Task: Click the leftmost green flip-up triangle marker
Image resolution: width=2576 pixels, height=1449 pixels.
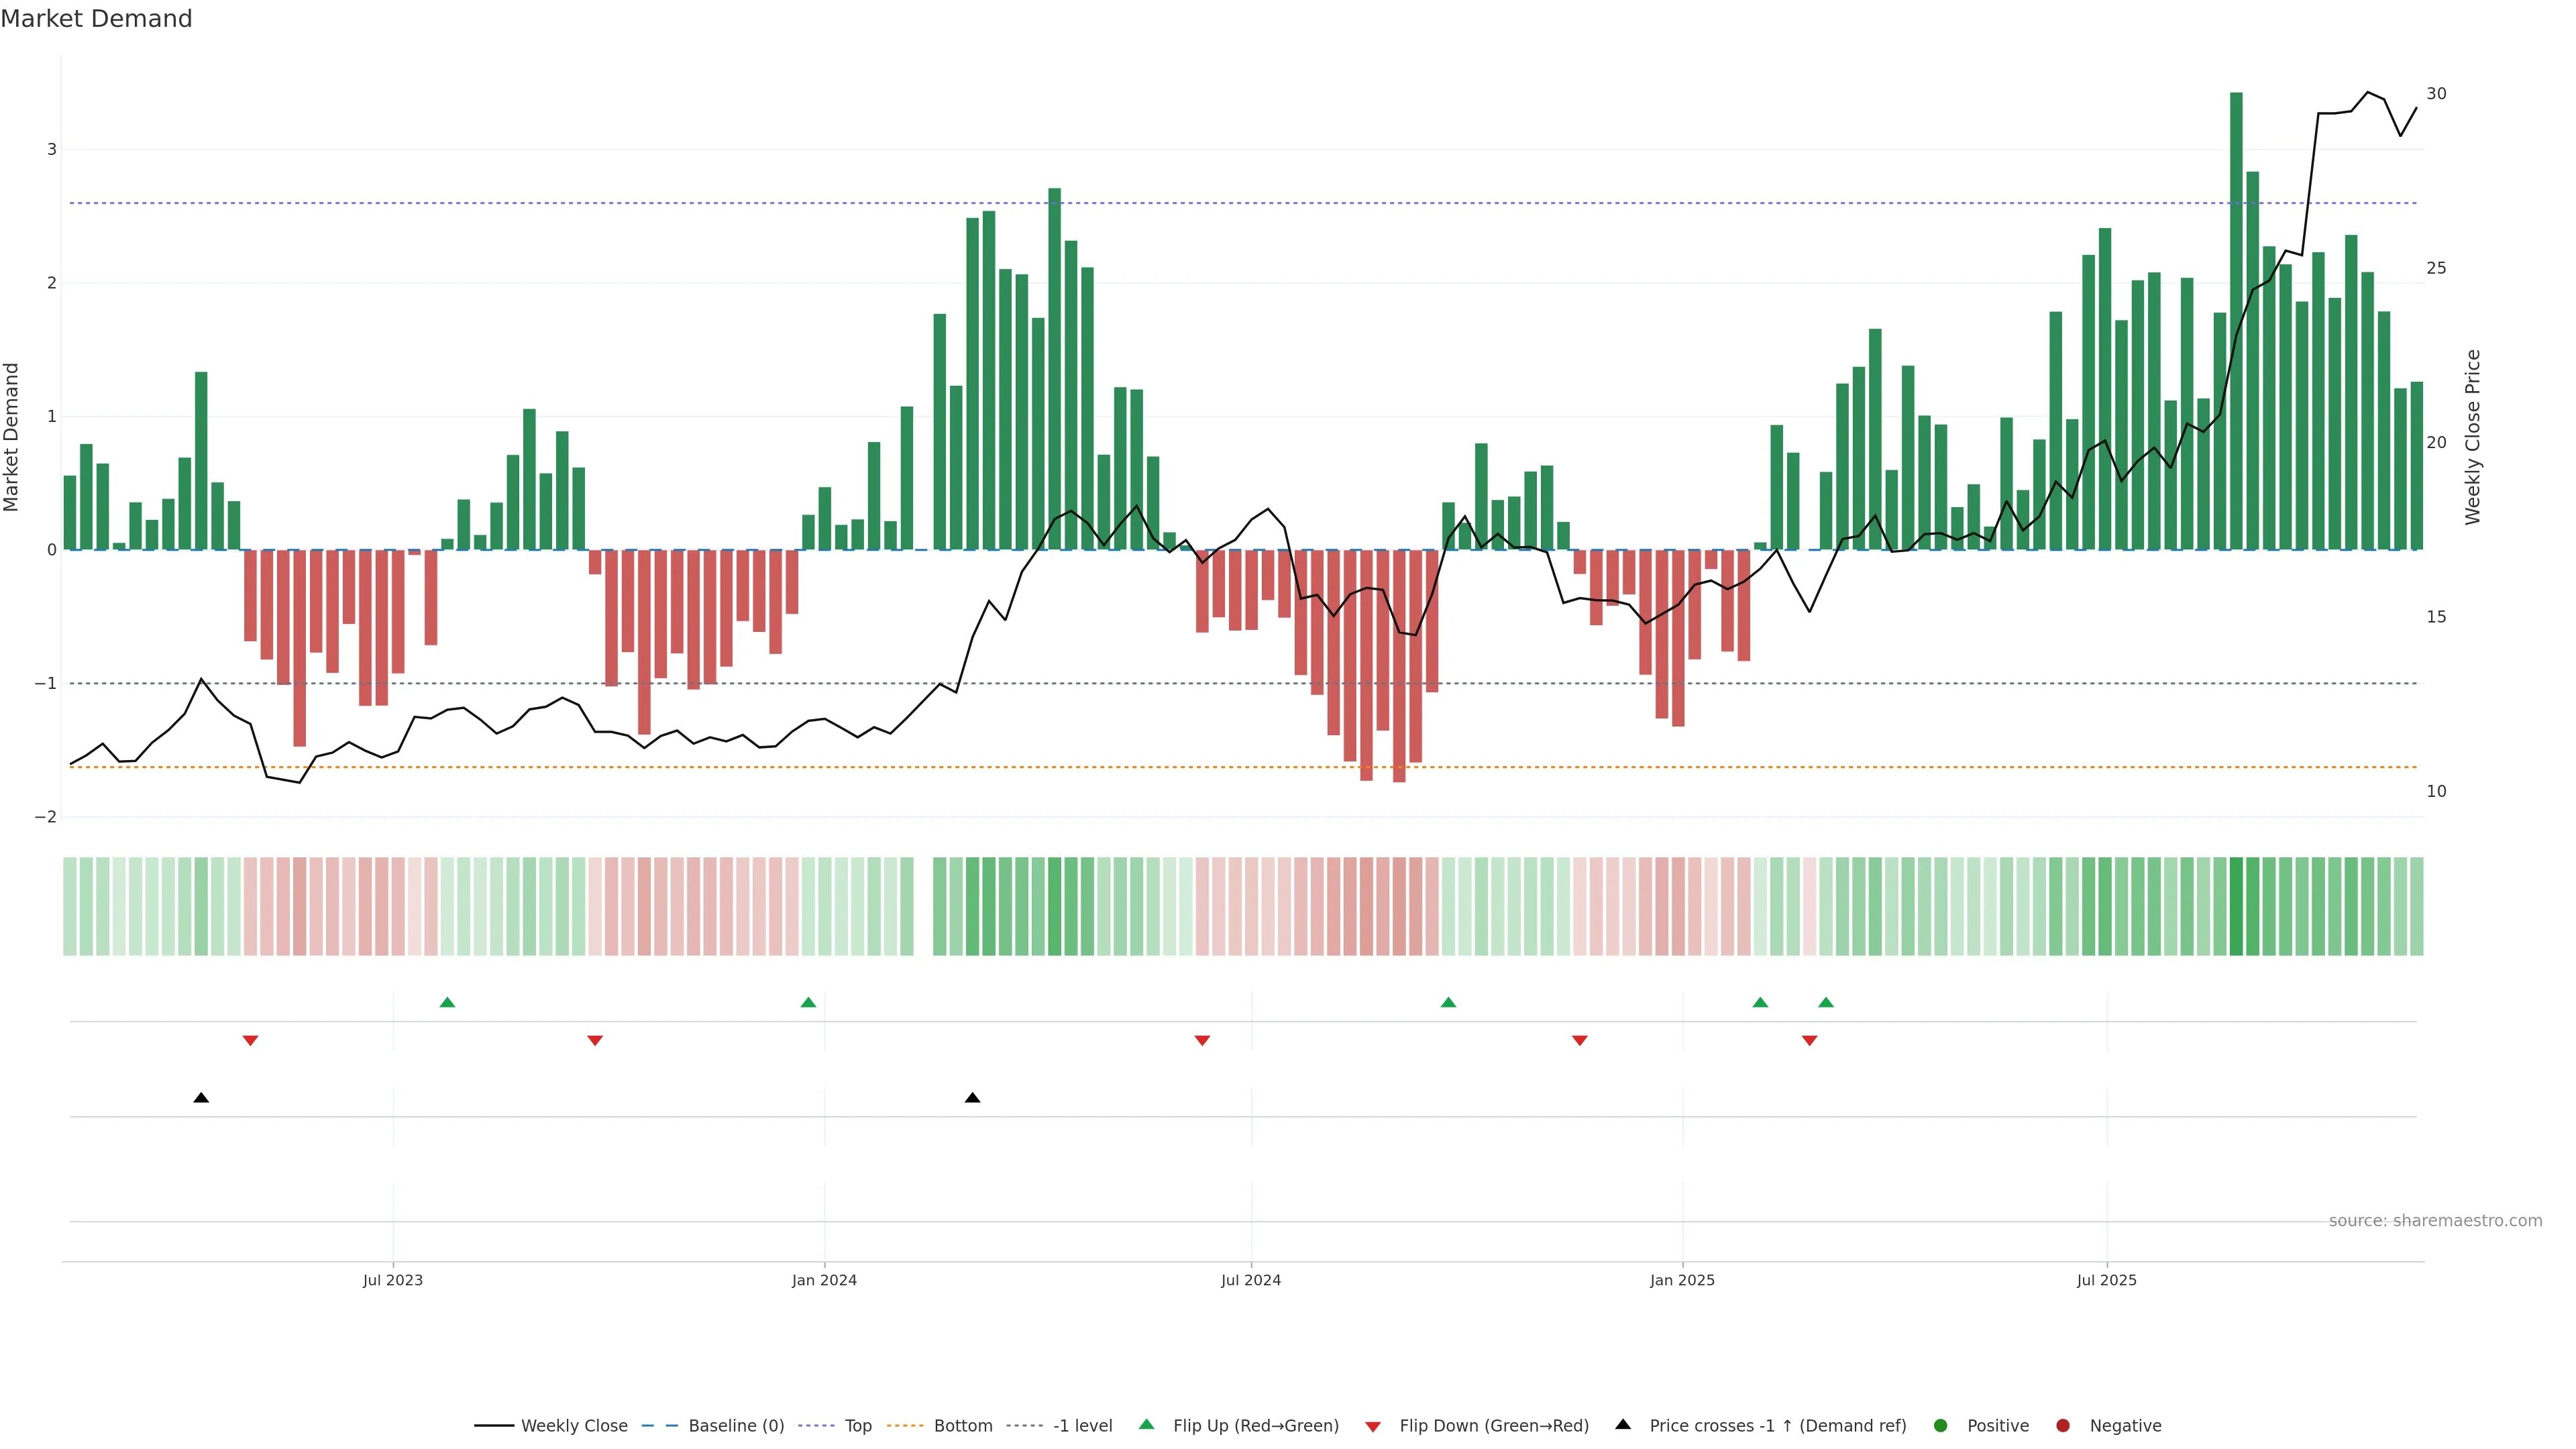Action: 447,1002
